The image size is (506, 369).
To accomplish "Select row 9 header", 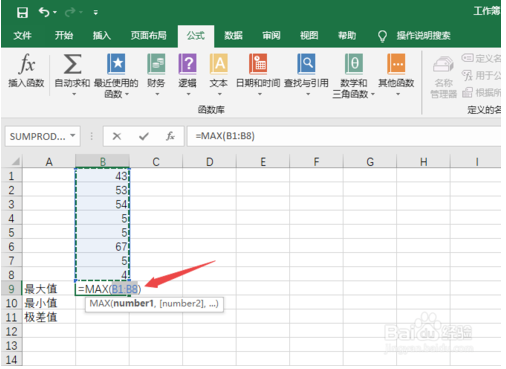I will click(11, 289).
